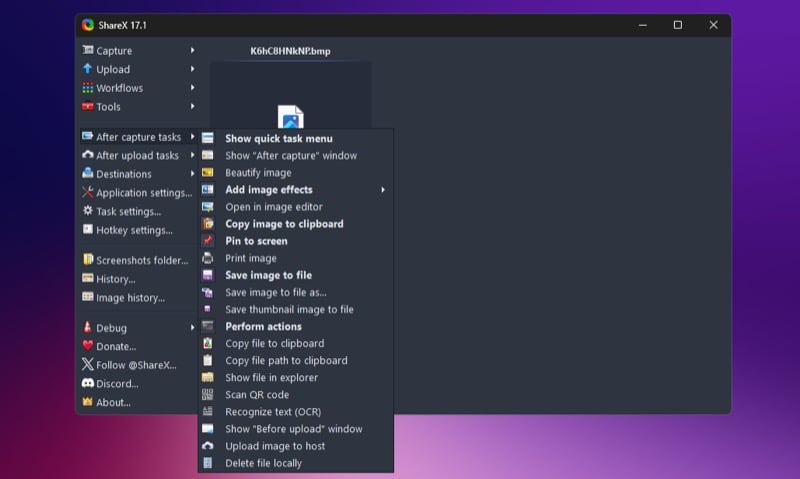The image size is (800, 479).
Task: Click the Recognize text (OCR) icon
Action: (208, 411)
